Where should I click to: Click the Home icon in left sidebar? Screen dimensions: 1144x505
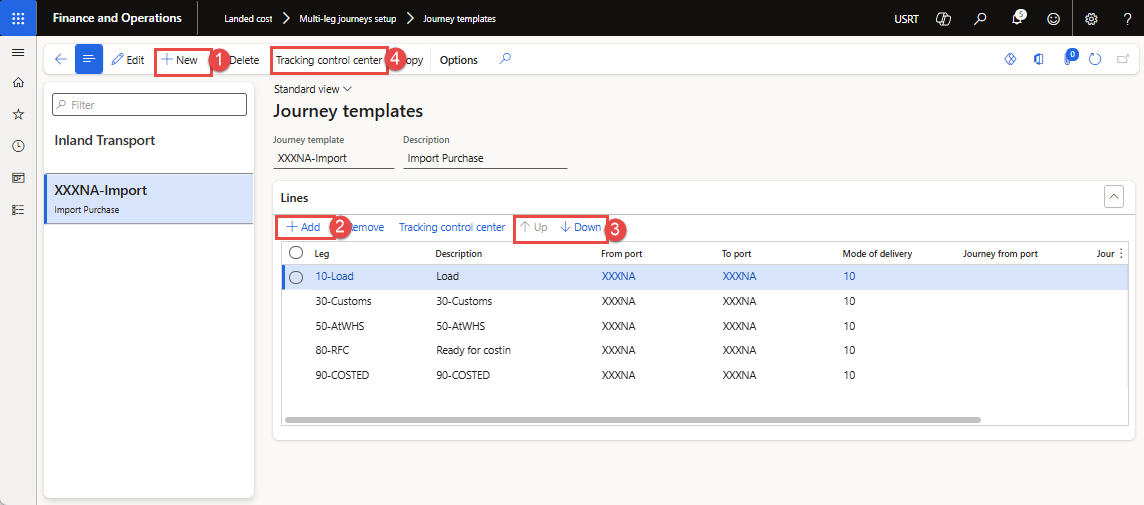tap(18, 83)
